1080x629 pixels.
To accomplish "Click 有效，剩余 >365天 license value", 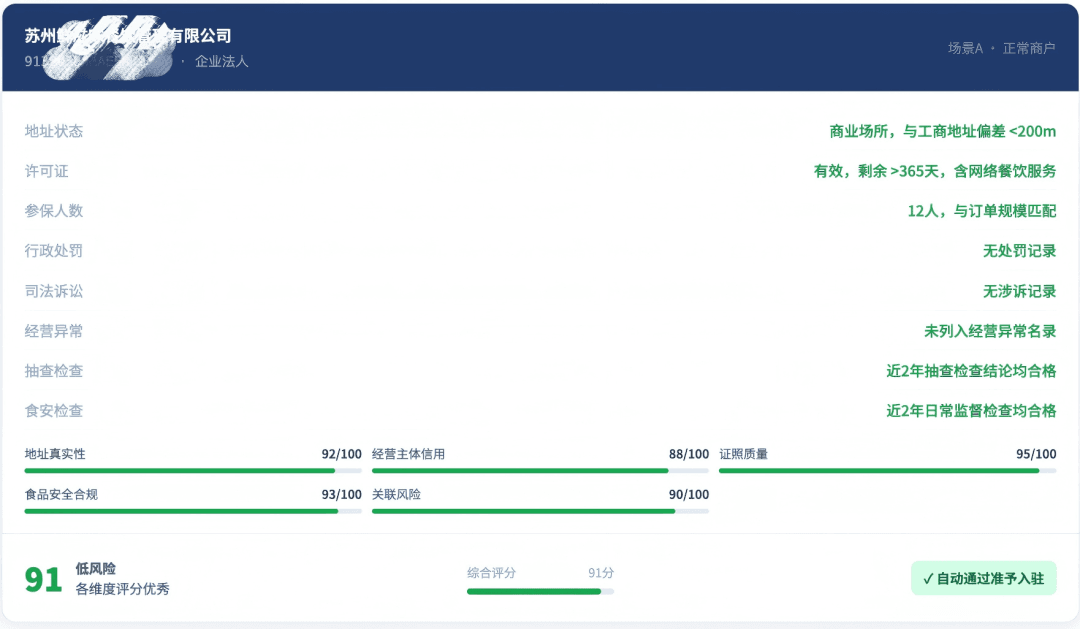I will [x=935, y=171].
